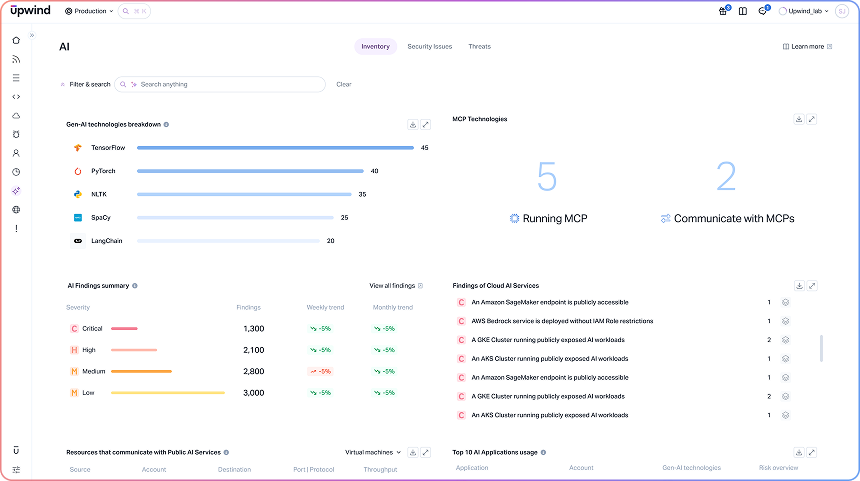Click the SJ user avatar

pos(842,11)
